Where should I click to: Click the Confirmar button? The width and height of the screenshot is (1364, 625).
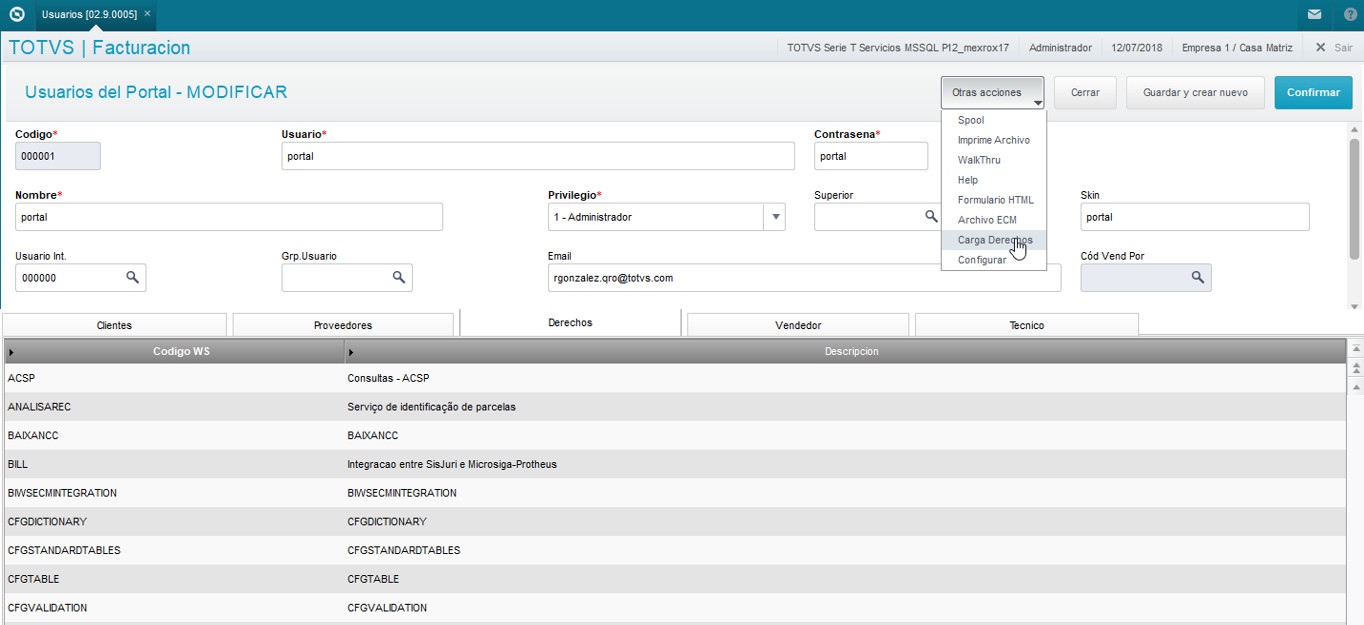1313,92
